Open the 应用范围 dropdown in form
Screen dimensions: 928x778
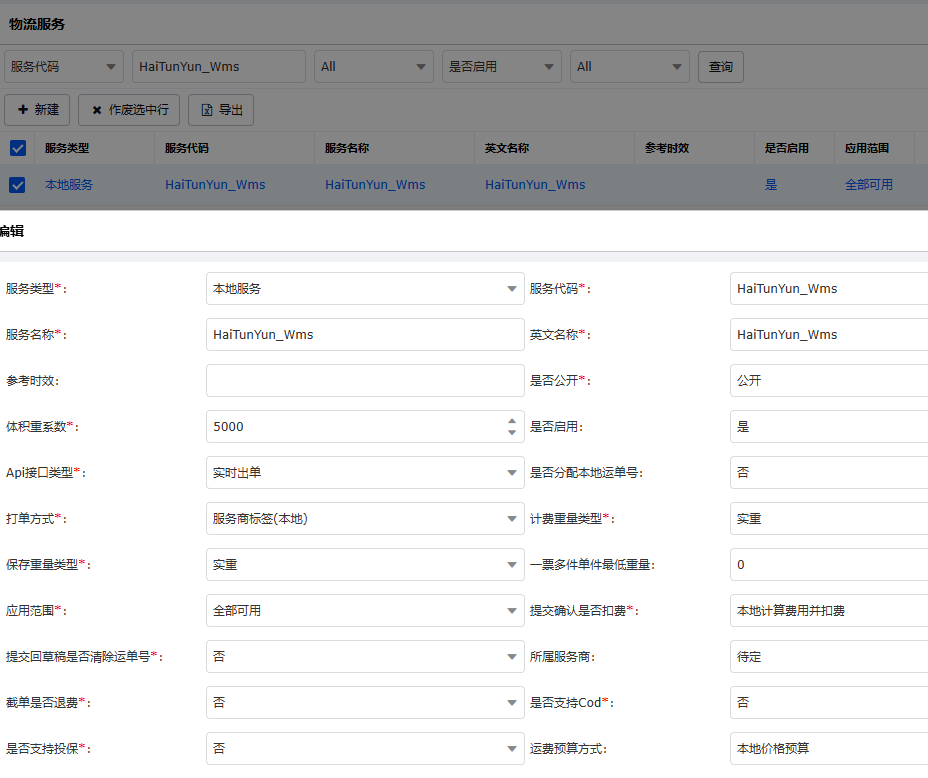tap(365, 611)
